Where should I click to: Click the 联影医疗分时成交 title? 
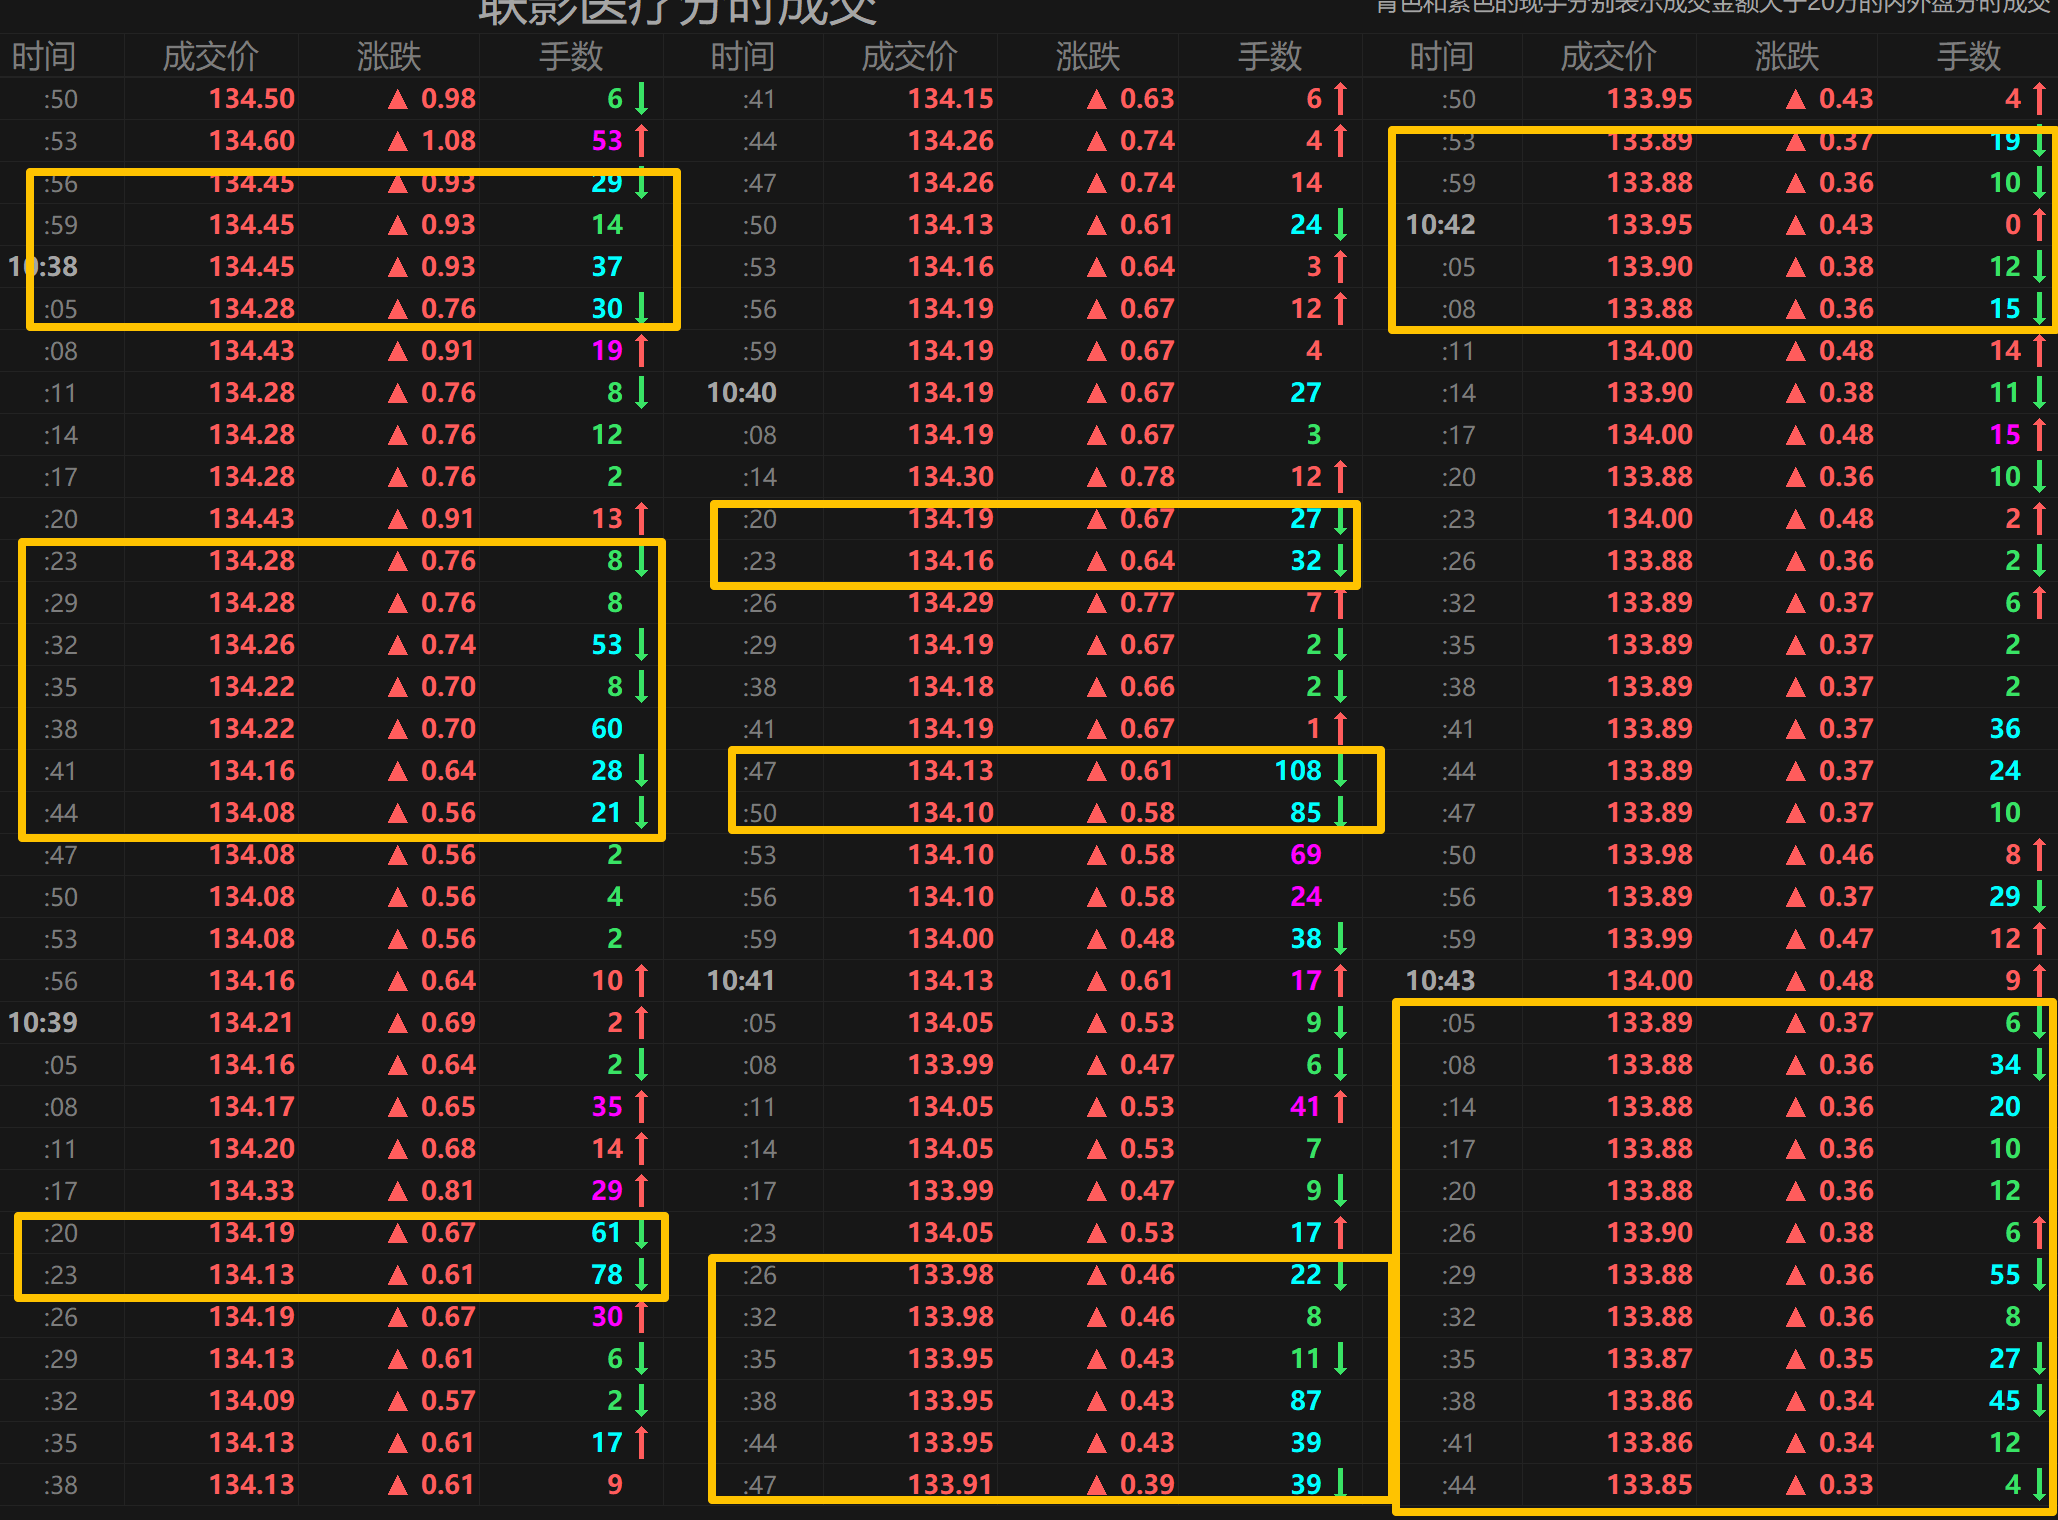point(677,12)
